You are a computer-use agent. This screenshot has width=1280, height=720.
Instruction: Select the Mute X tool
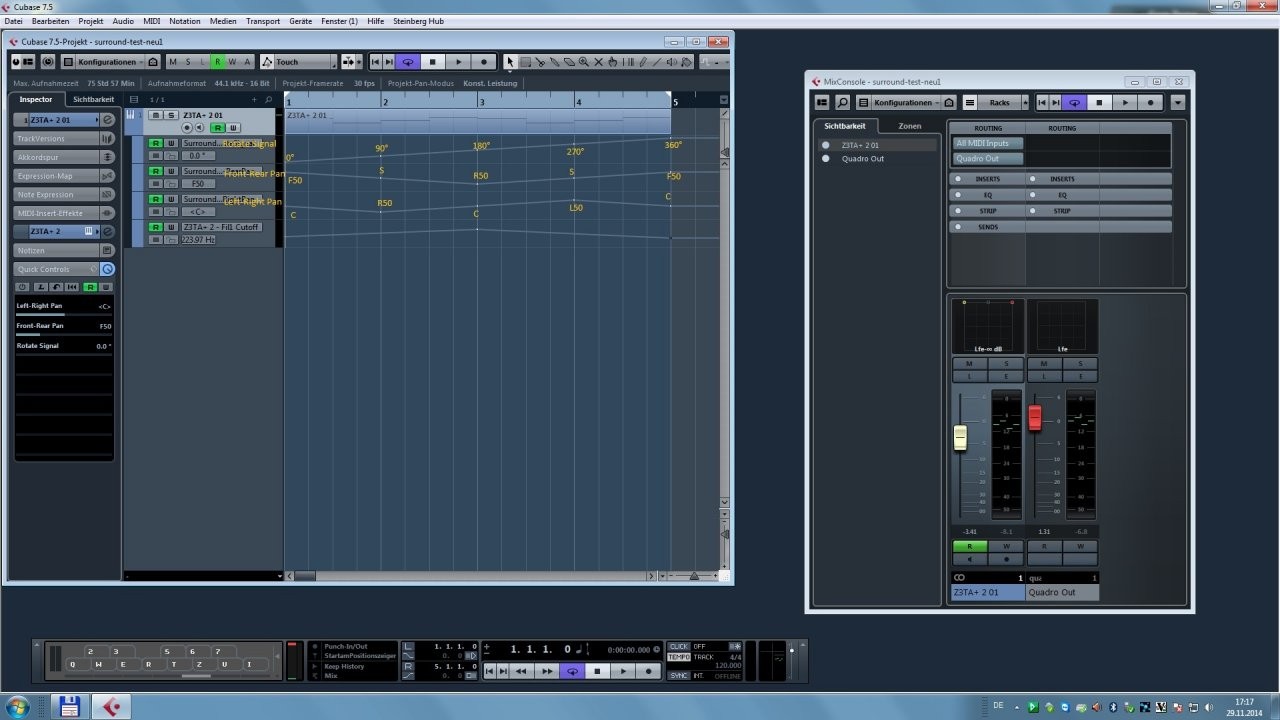pos(599,62)
